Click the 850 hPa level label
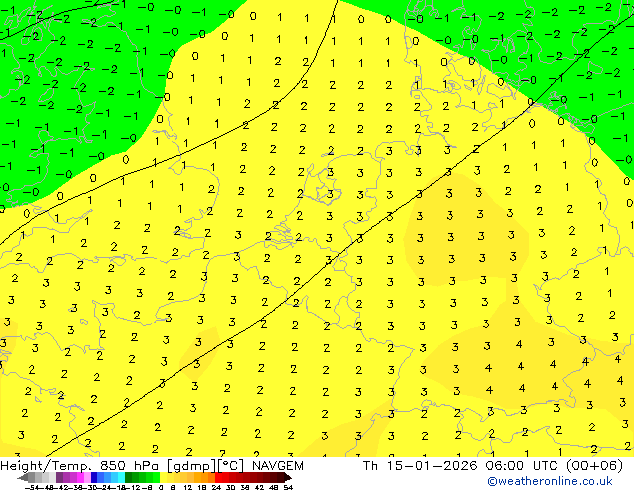This screenshot has width=634, height=490. pos(131,466)
